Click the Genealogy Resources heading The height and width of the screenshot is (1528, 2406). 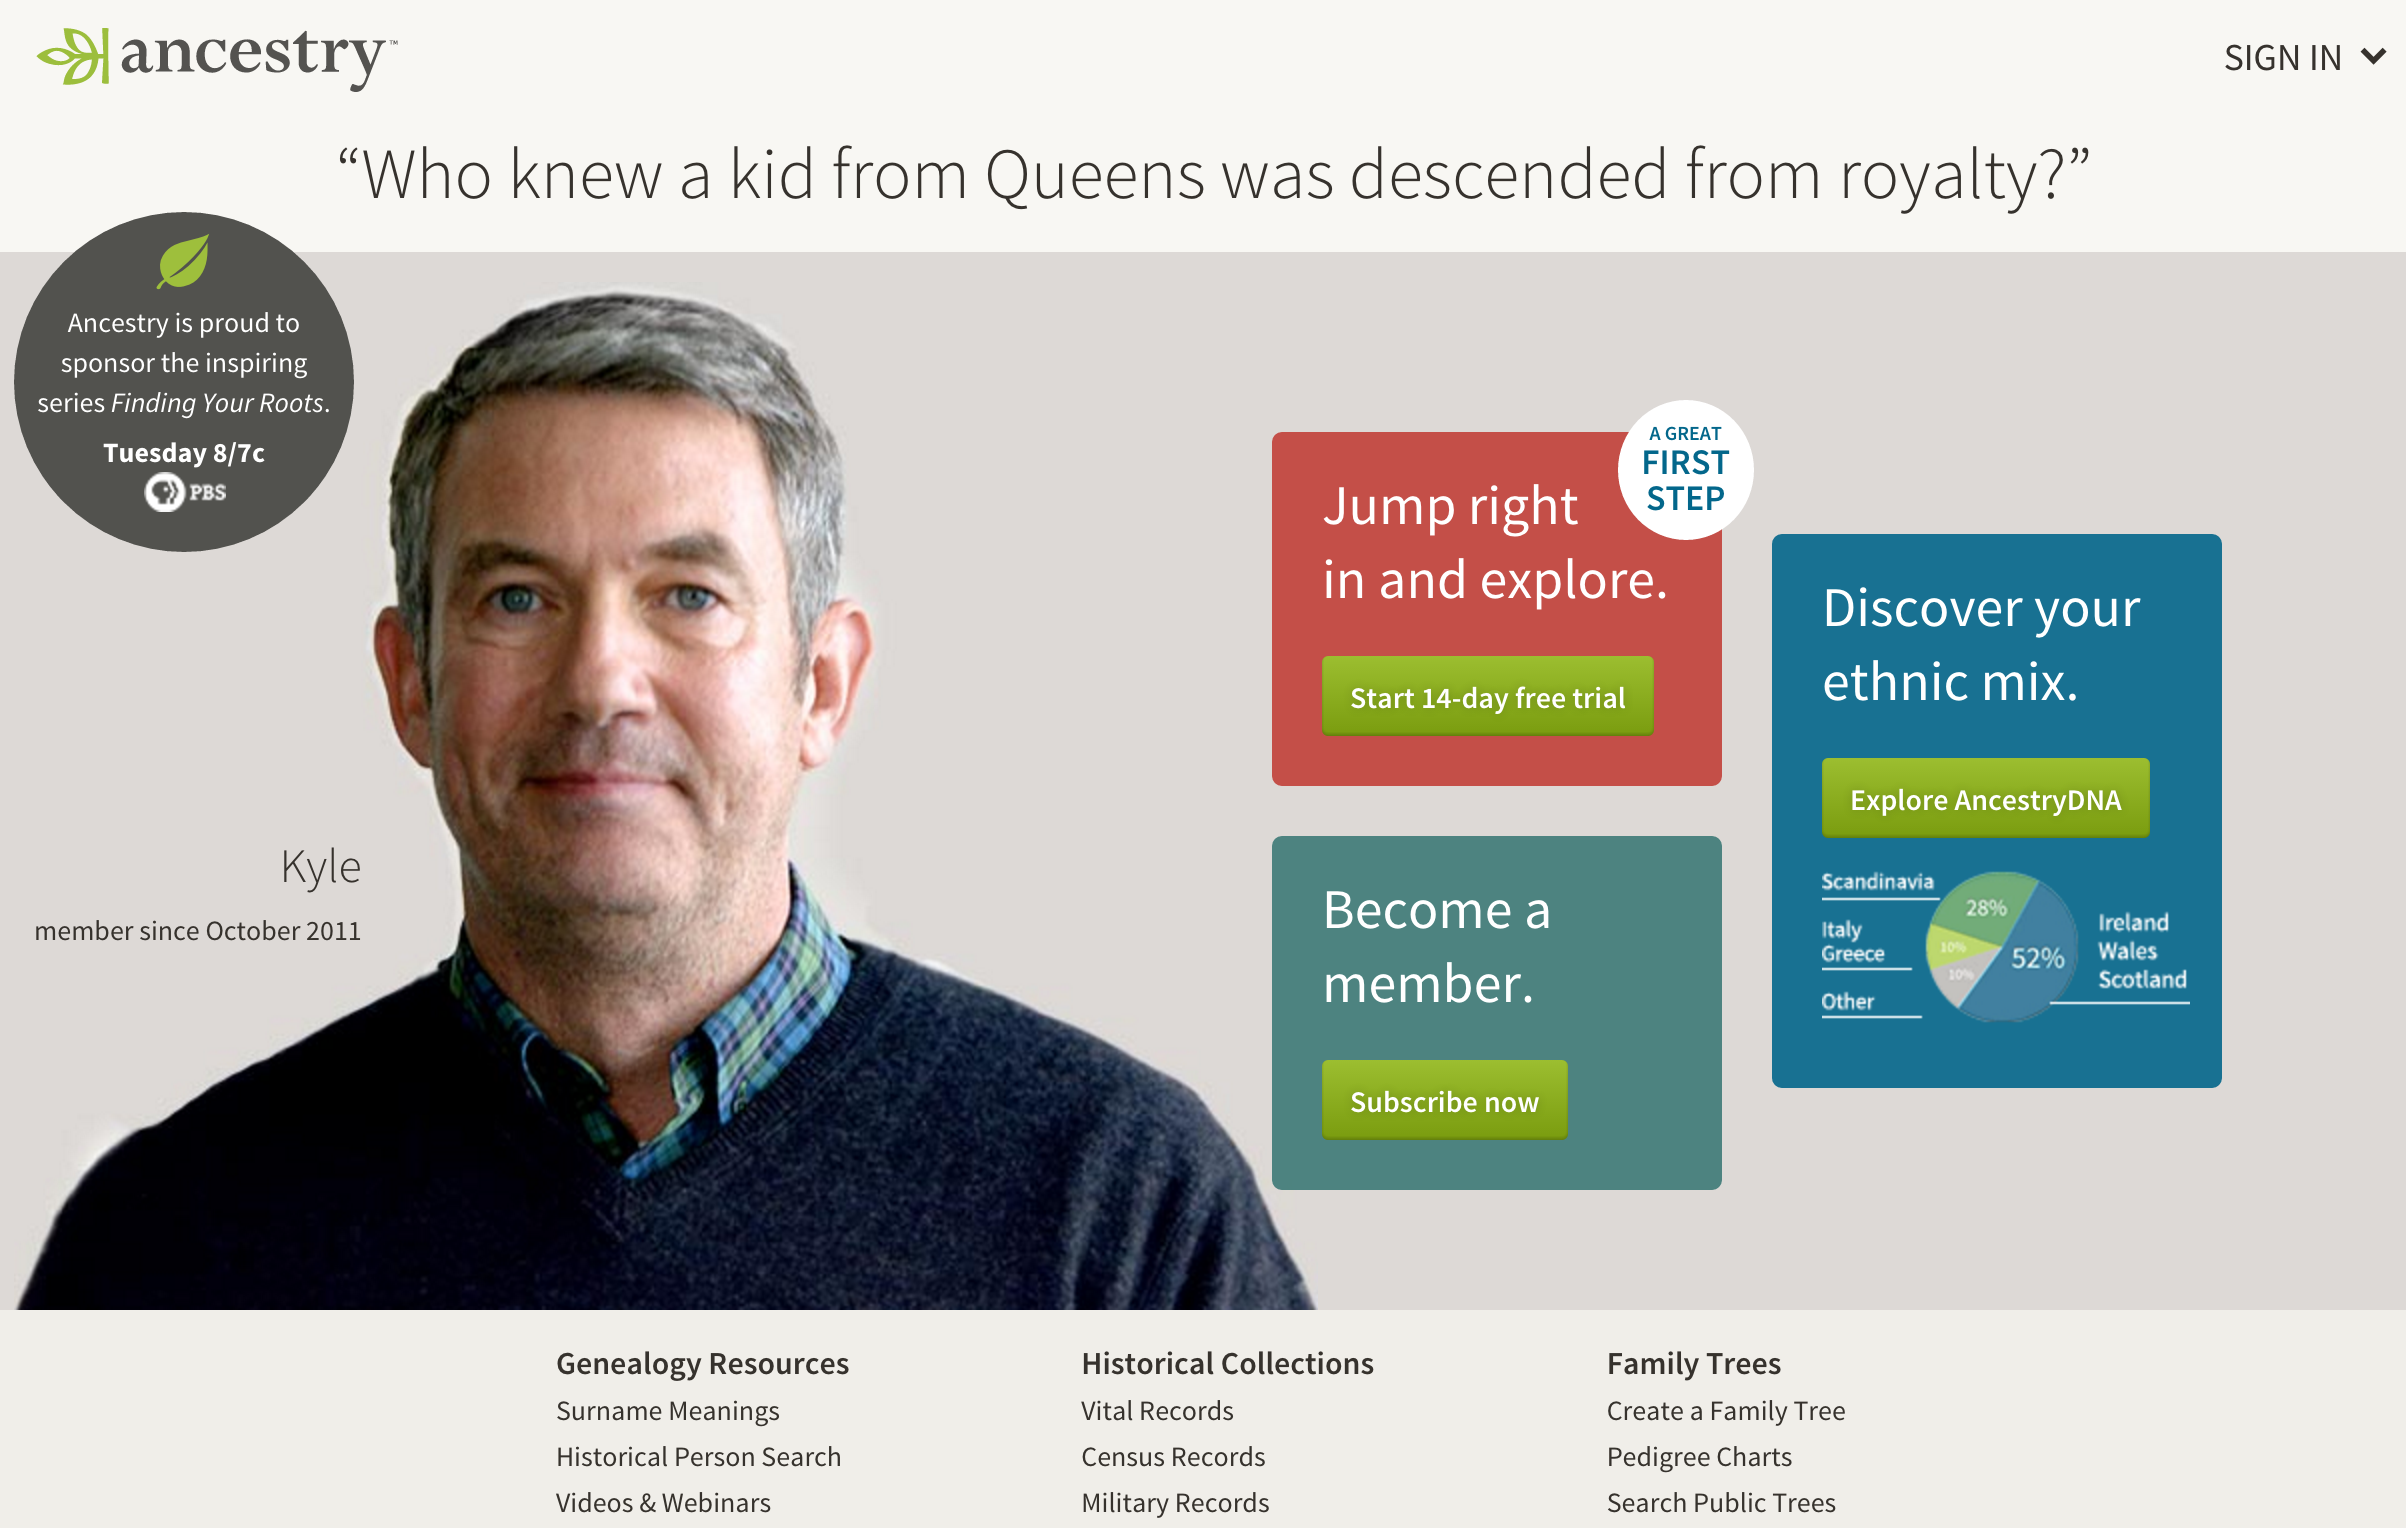pyautogui.click(x=702, y=1363)
